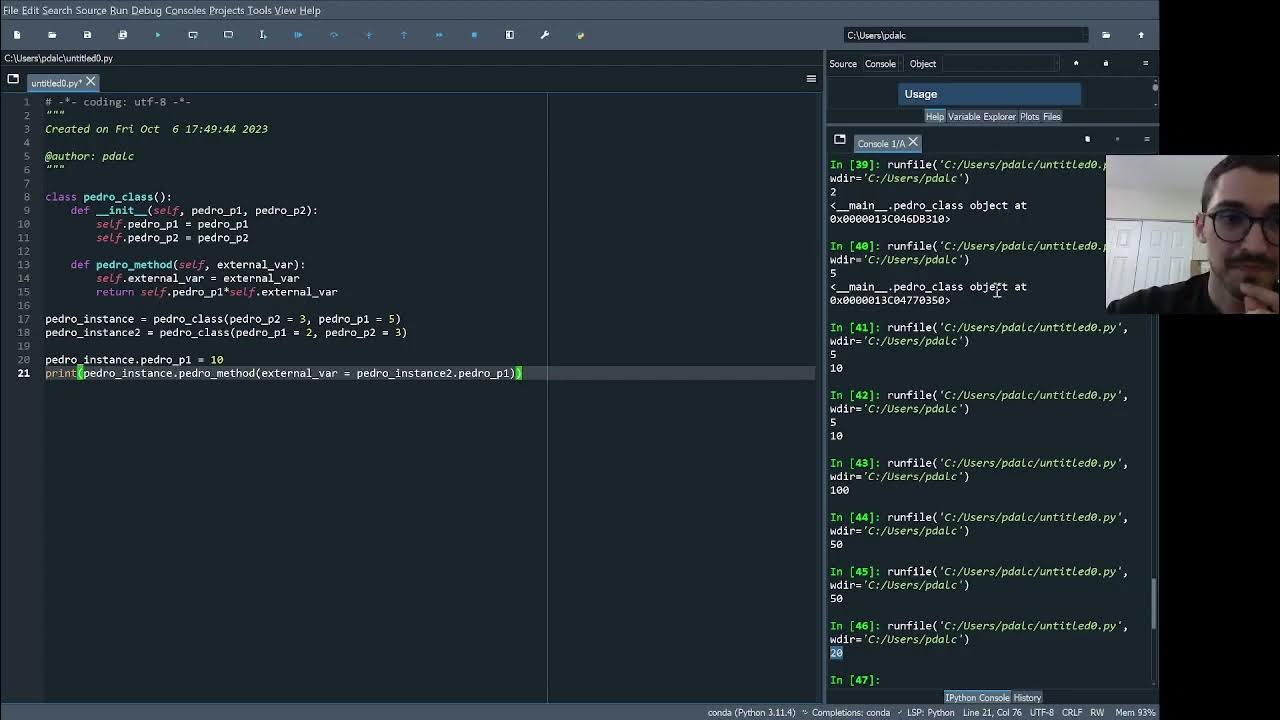Click CRLF line ending indicator
Image resolution: width=1280 pixels, height=720 pixels.
coord(1071,712)
